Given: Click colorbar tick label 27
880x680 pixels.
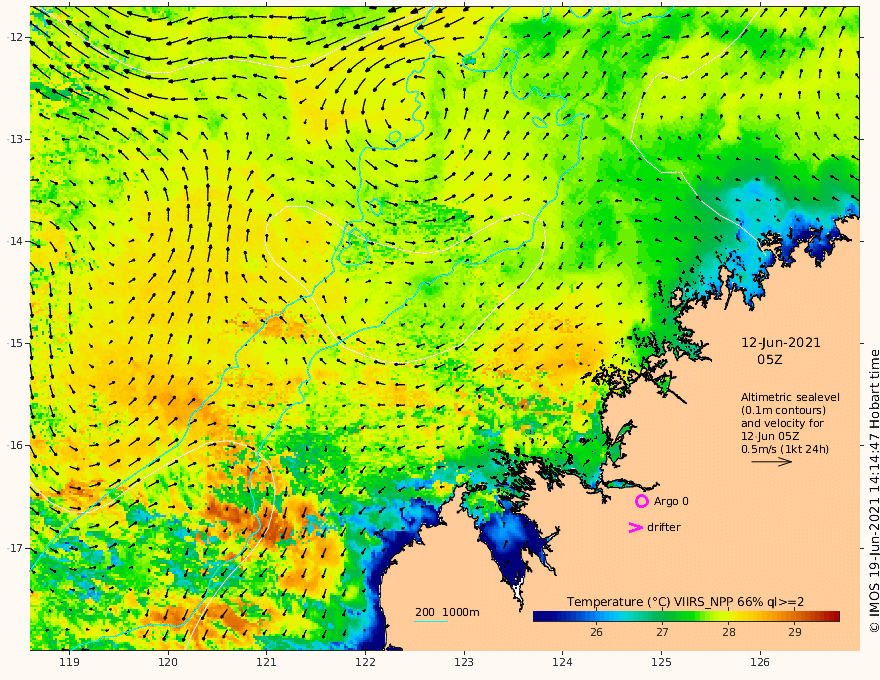Looking at the screenshot, I should click(x=662, y=632).
